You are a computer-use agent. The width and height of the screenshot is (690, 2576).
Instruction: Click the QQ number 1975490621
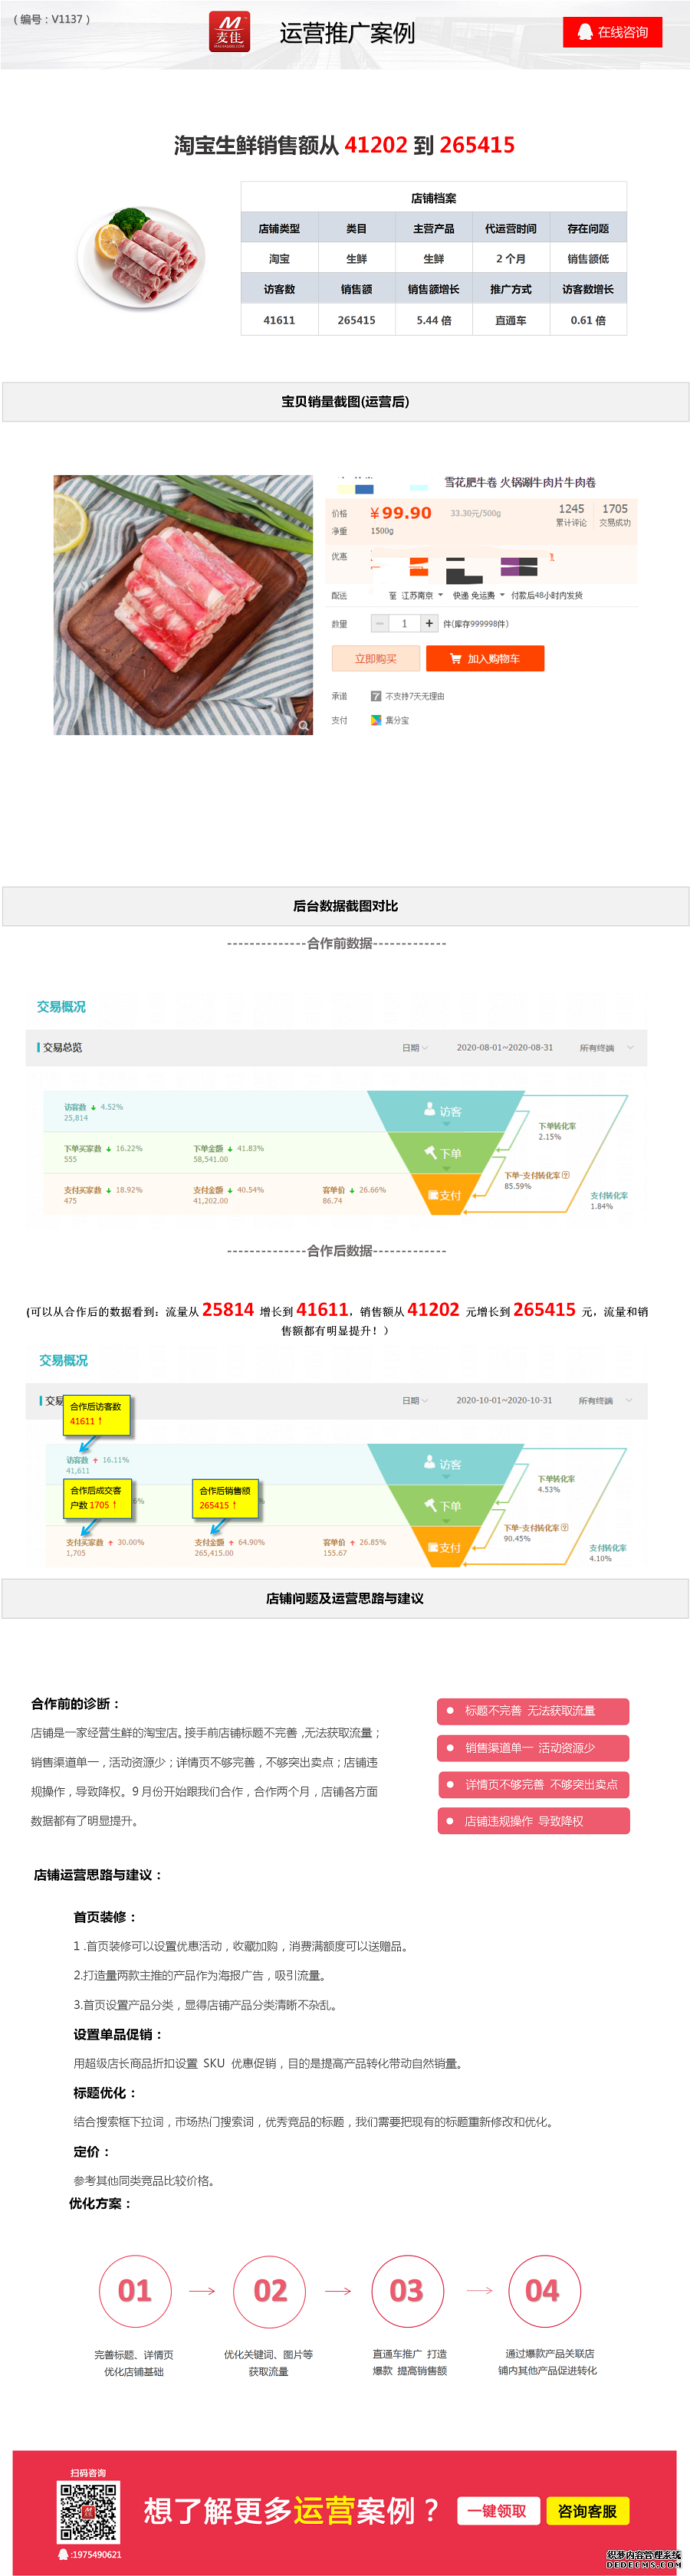tap(96, 2555)
